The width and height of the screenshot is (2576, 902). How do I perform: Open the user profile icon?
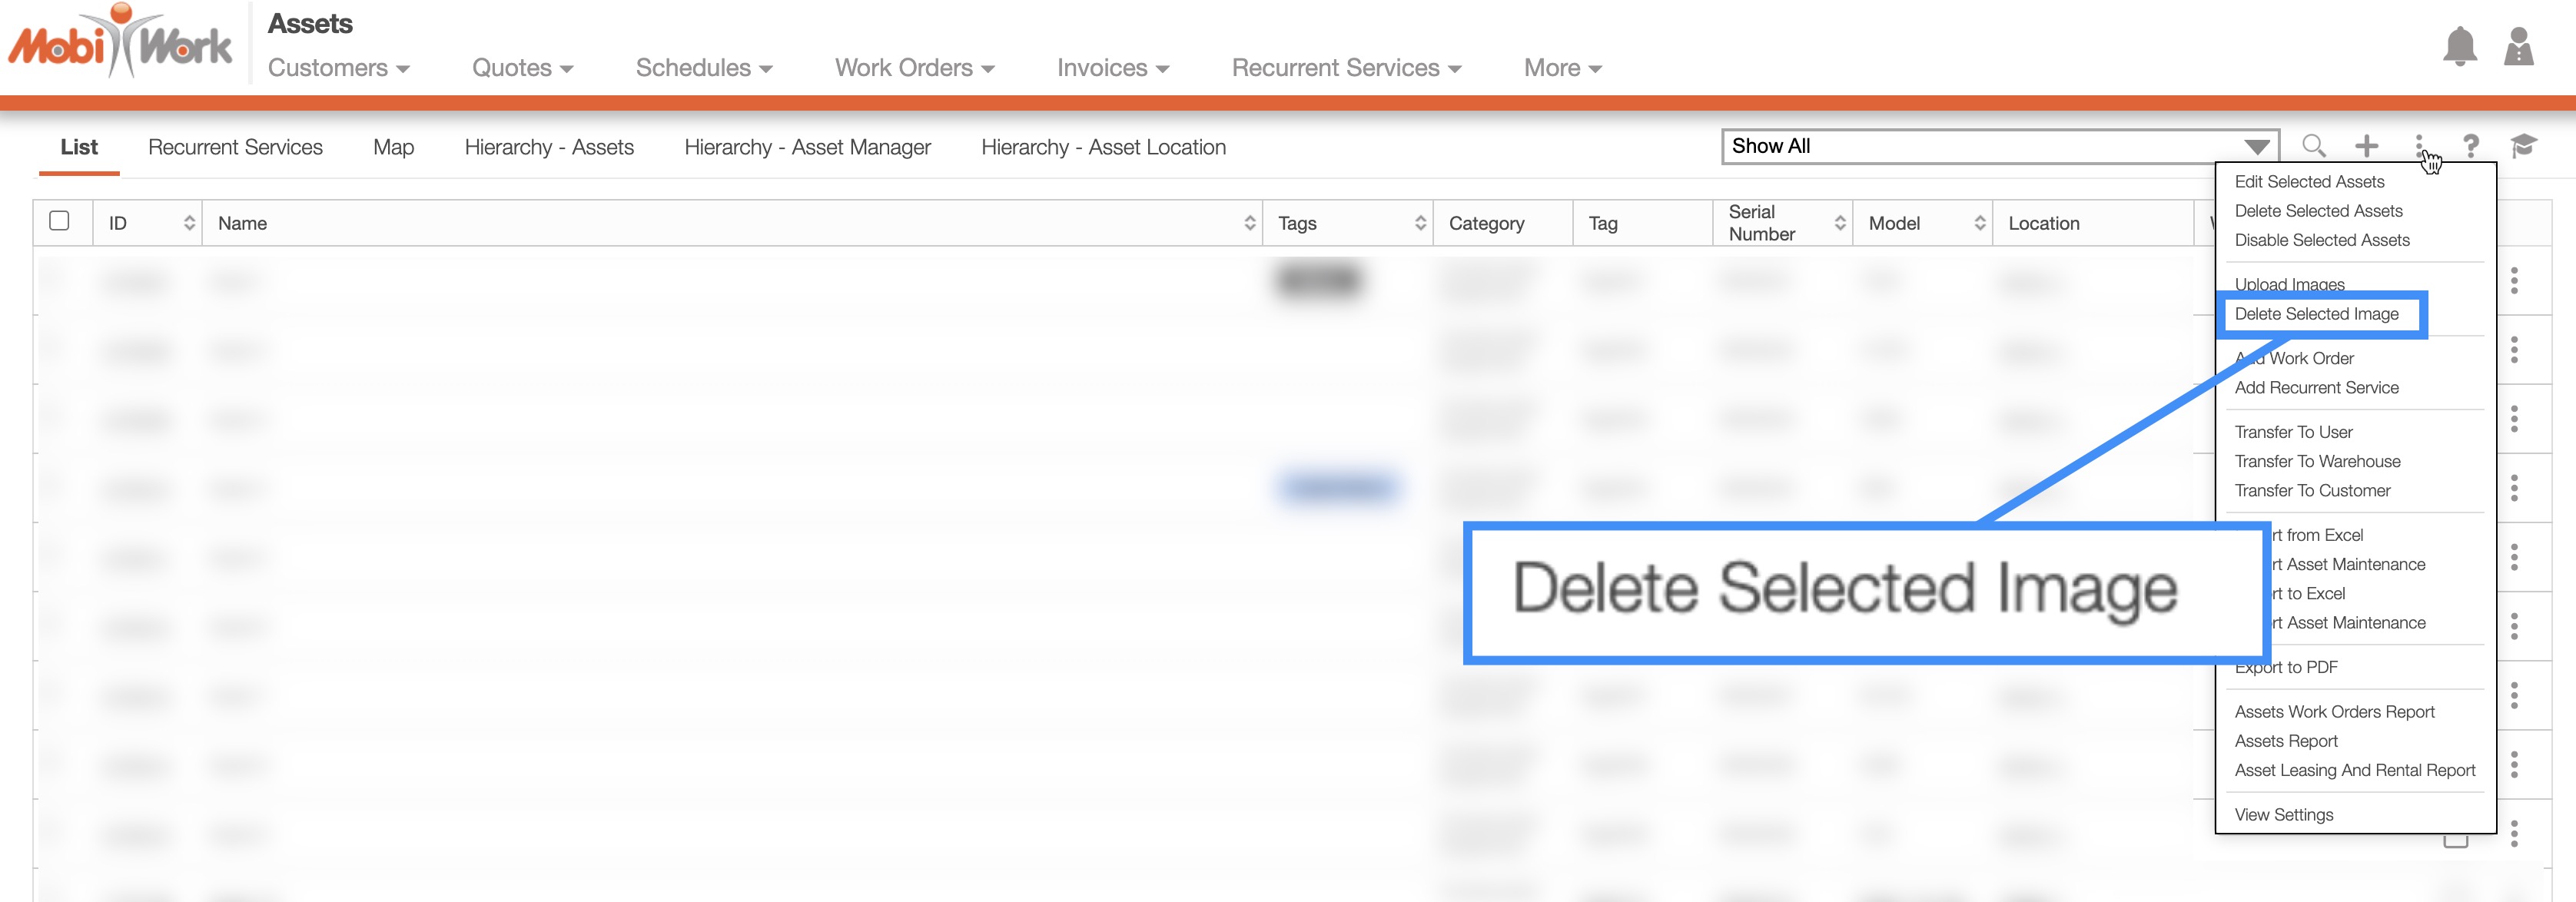(2518, 47)
